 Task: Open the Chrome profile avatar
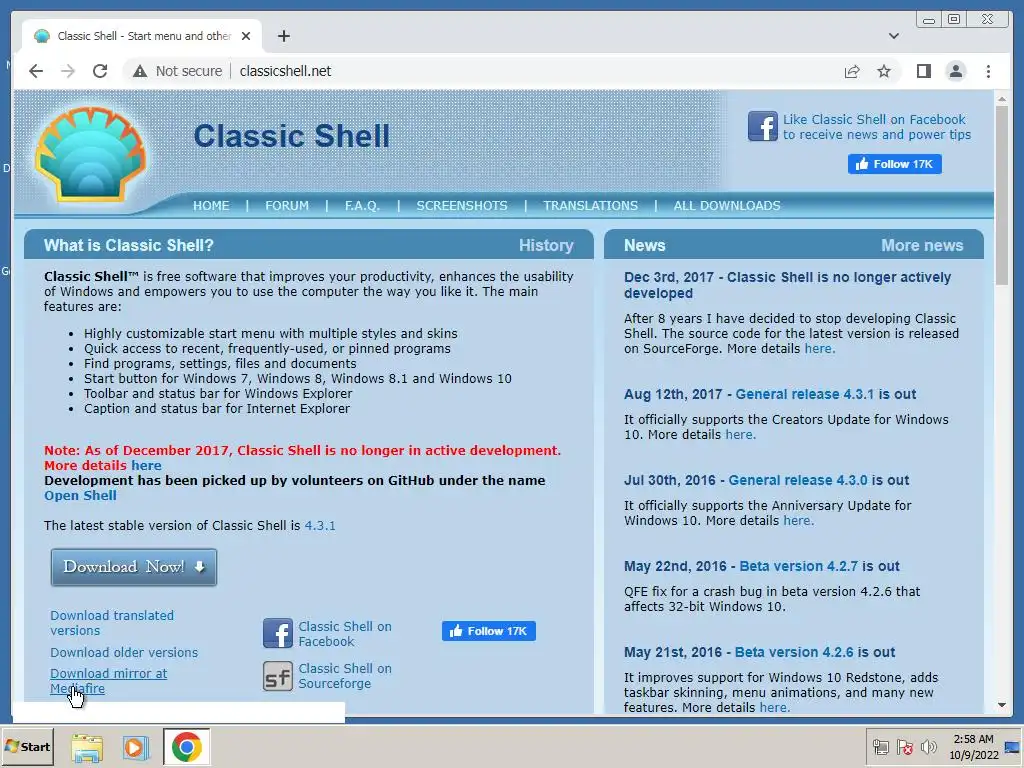point(955,71)
